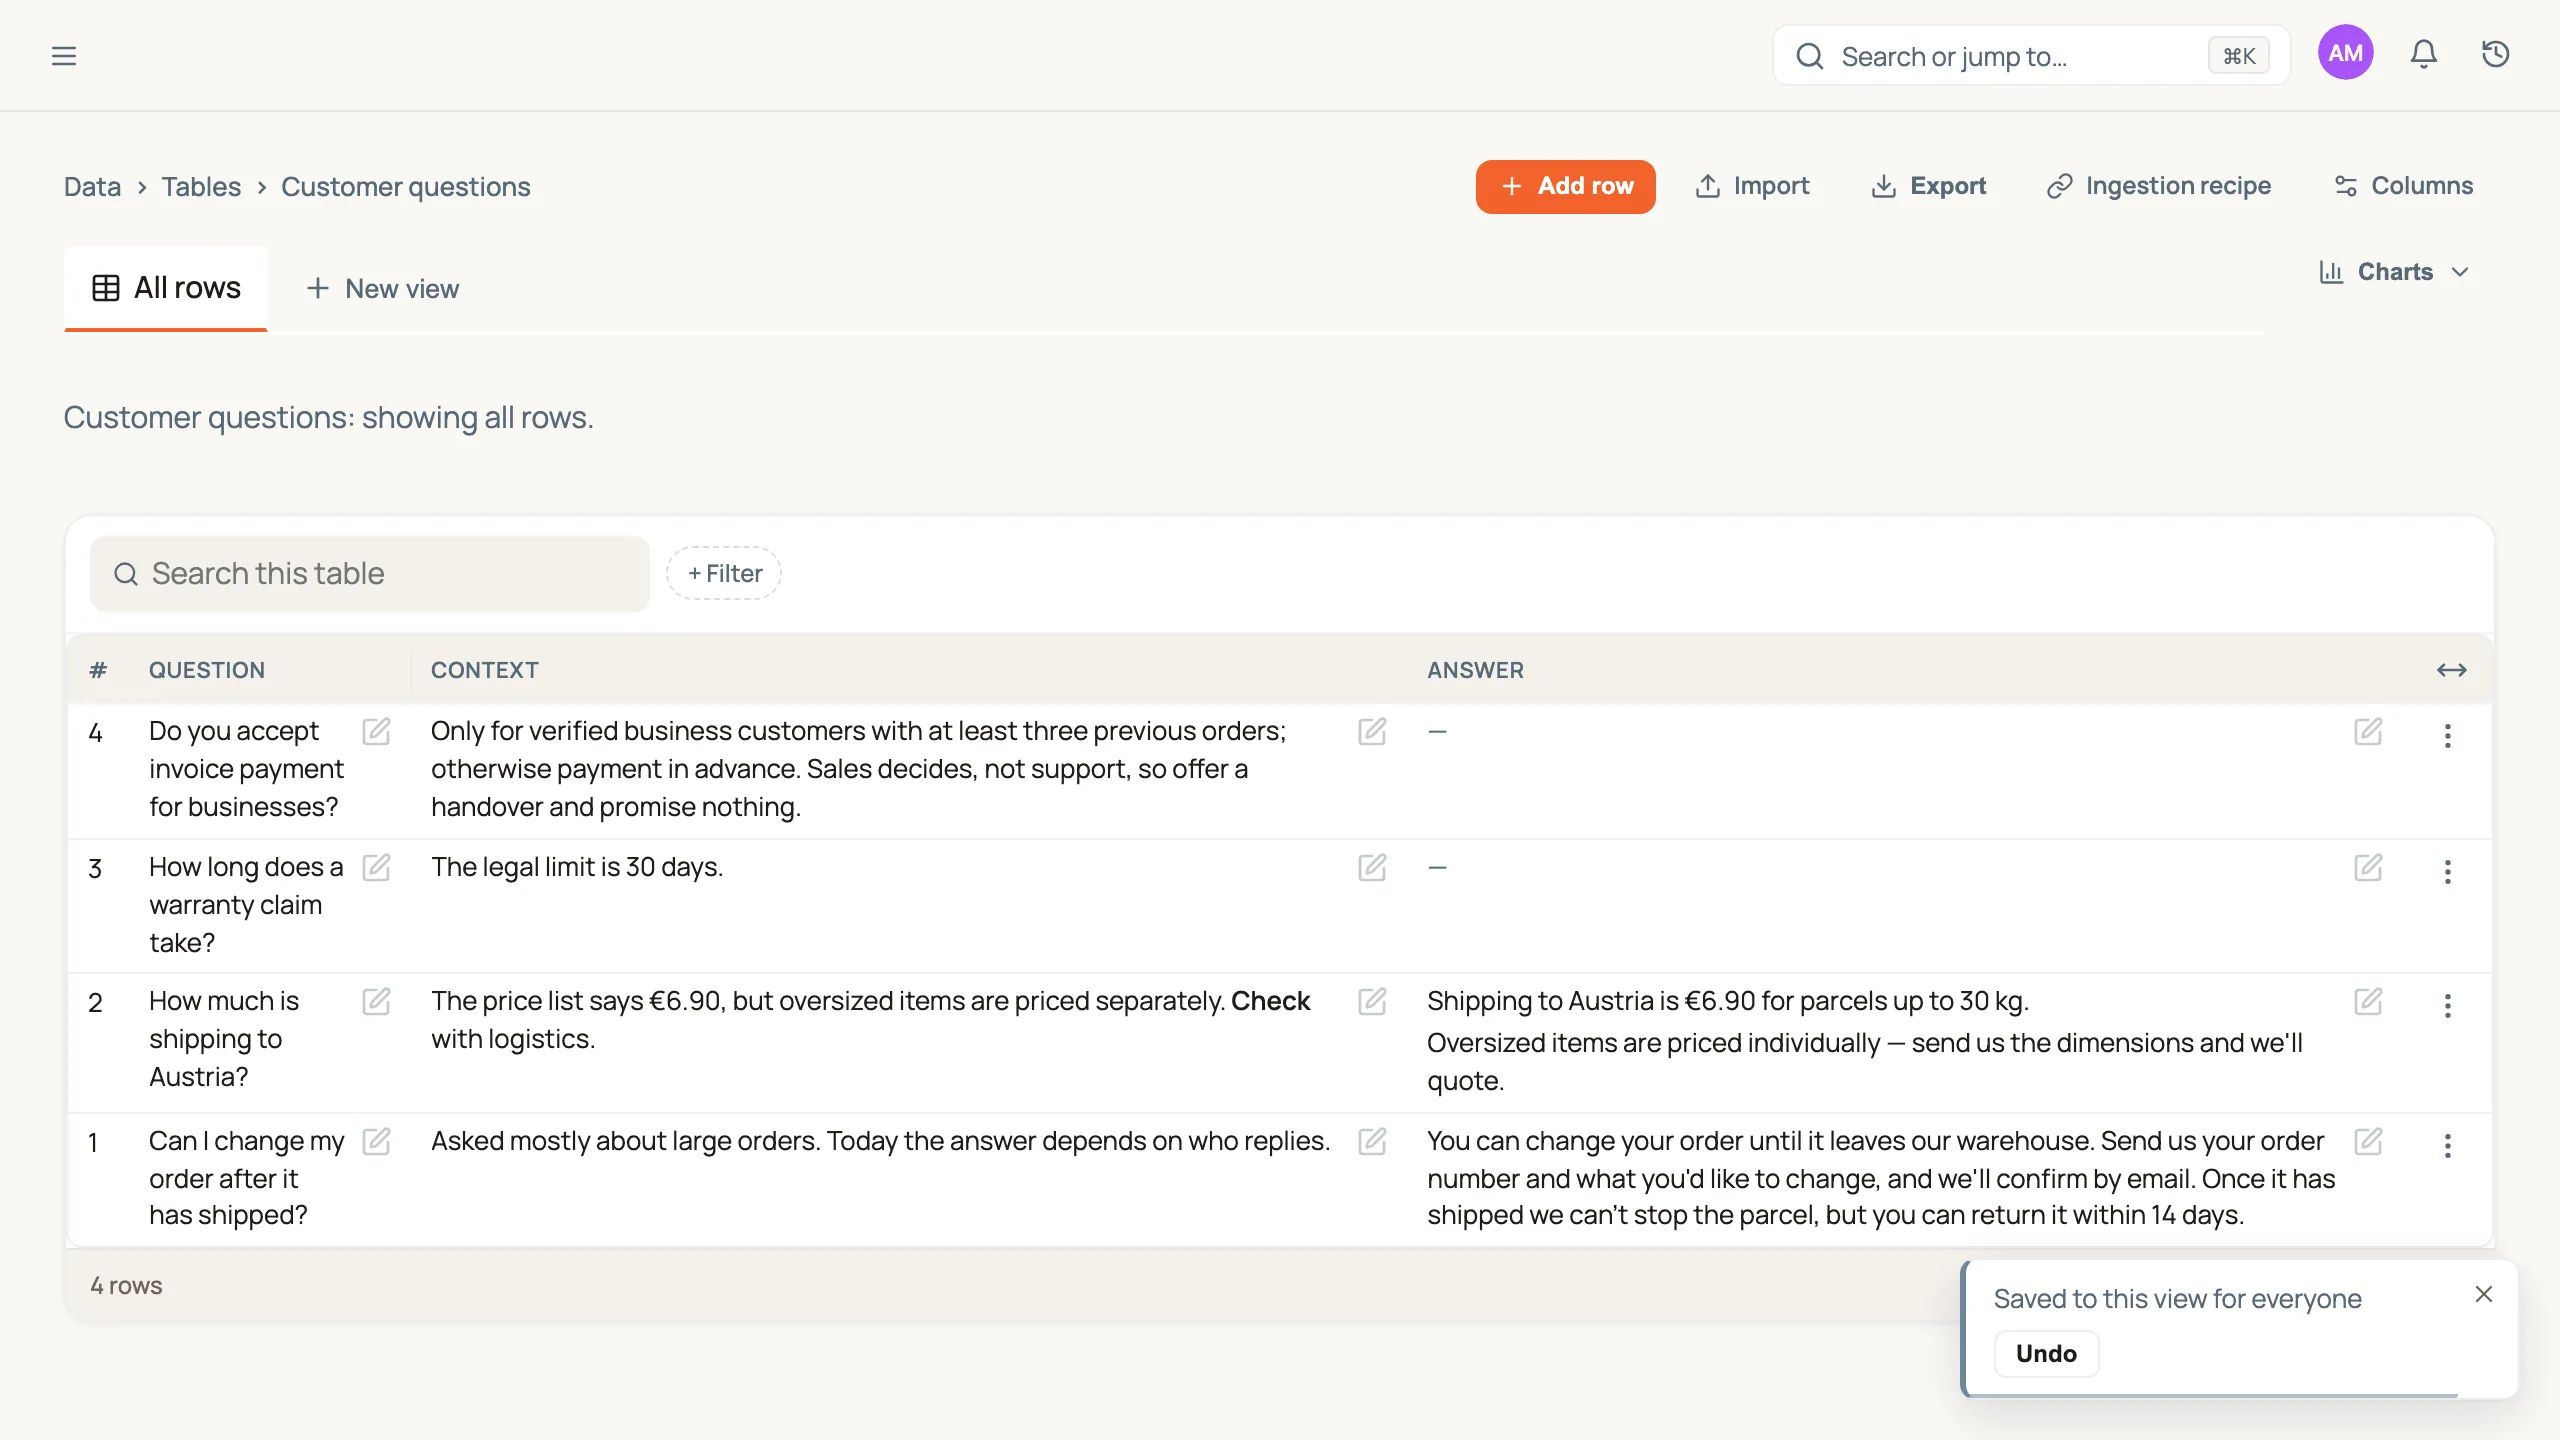2560x1440 pixels.
Task: Edit 'legal limit is 30 days' context
Action: point(1372,867)
